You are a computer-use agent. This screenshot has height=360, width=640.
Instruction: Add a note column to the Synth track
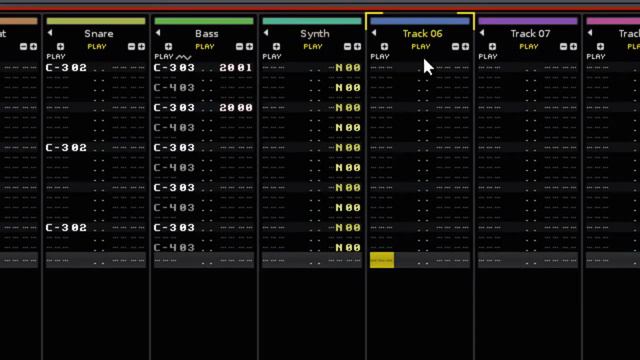click(x=276, y=47)
